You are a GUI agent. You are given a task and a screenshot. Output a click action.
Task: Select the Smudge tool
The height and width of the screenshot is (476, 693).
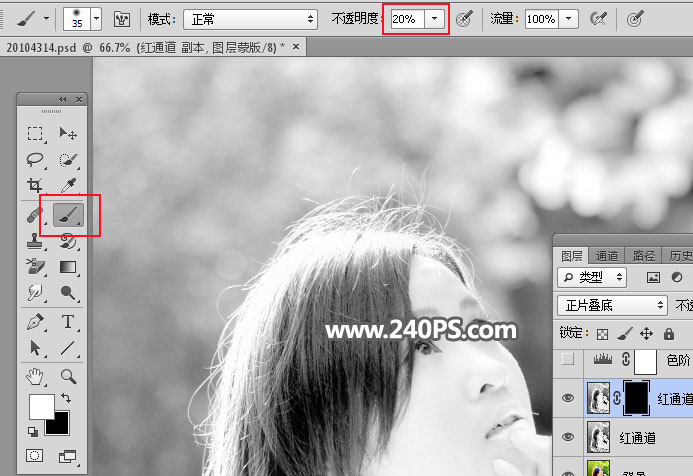pos(35,293)
